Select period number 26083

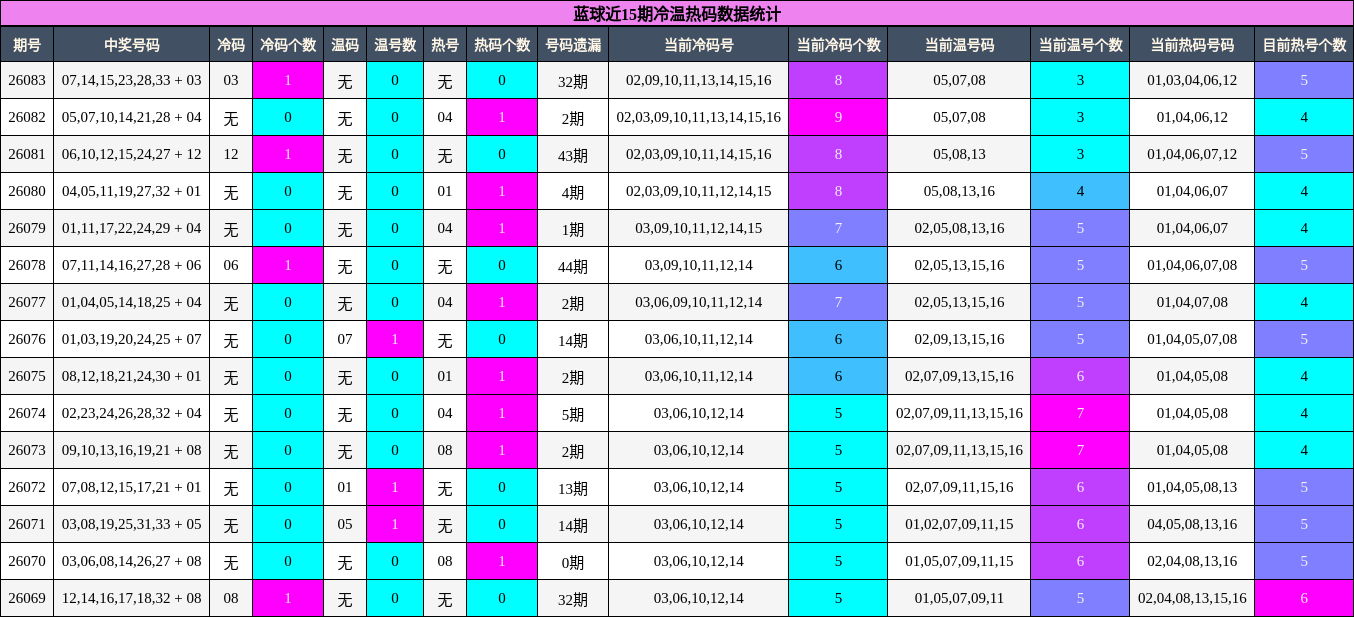click(x=27, y=80)
